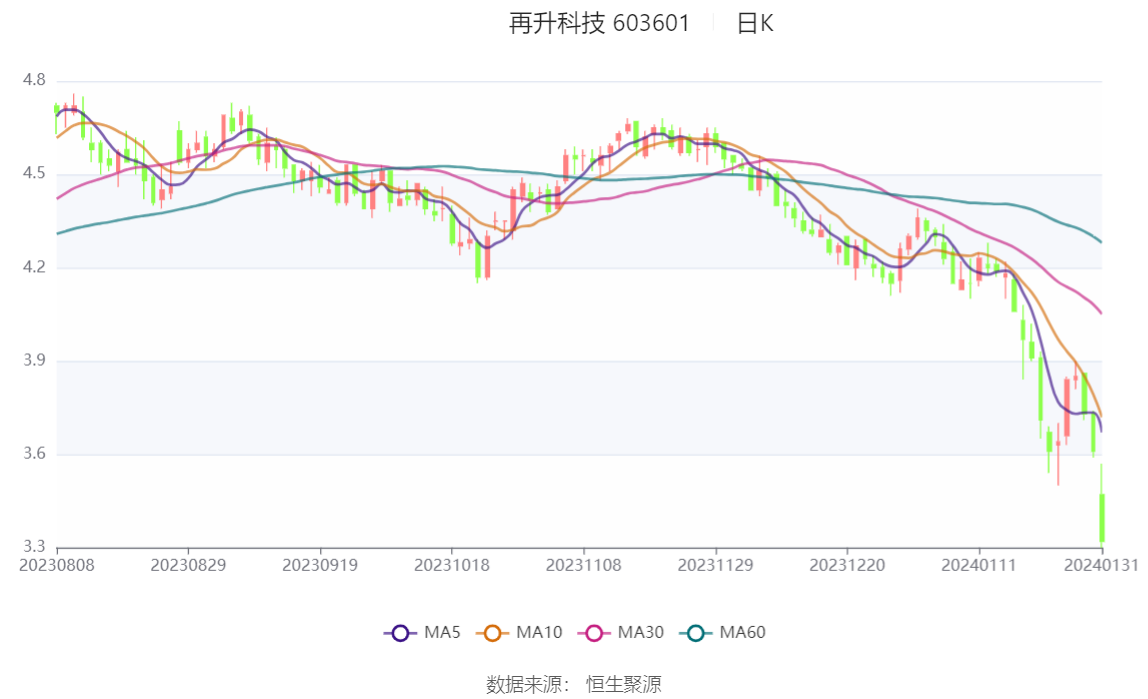Click the purple MA5 legend circle icon

[400, 633]
